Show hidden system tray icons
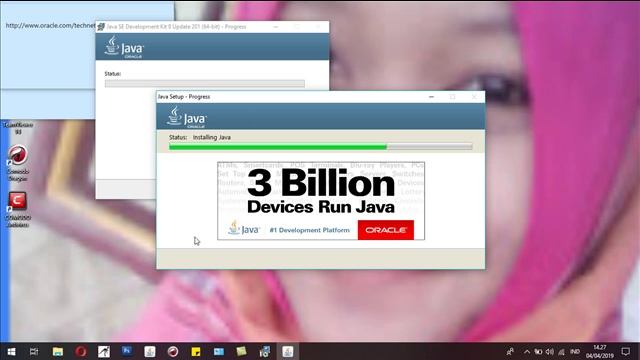 click(x=527, y=352)
